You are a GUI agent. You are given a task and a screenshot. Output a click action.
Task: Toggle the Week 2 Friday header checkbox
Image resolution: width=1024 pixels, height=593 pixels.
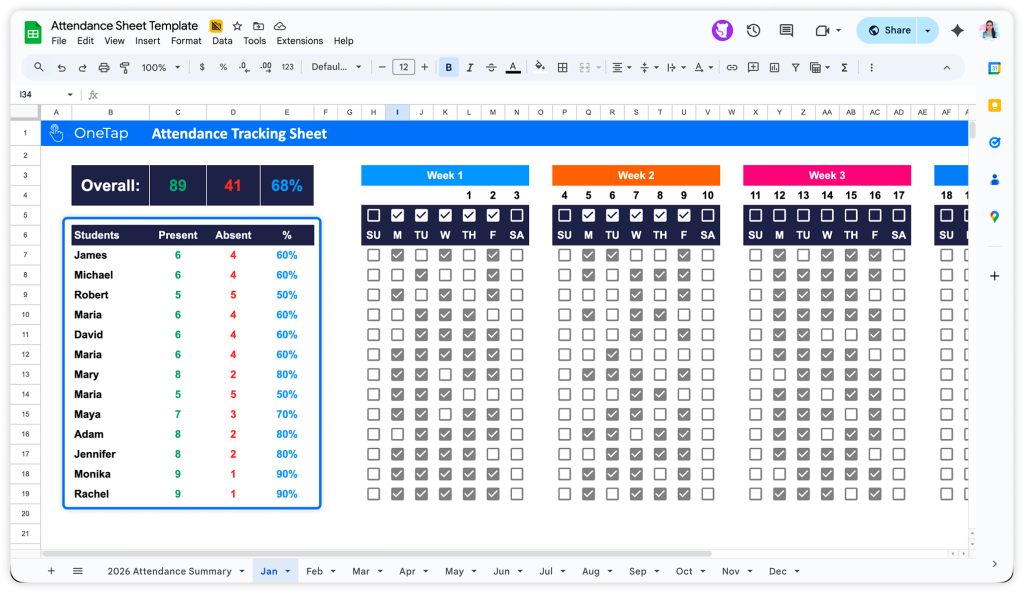click(x=684, y=215)
